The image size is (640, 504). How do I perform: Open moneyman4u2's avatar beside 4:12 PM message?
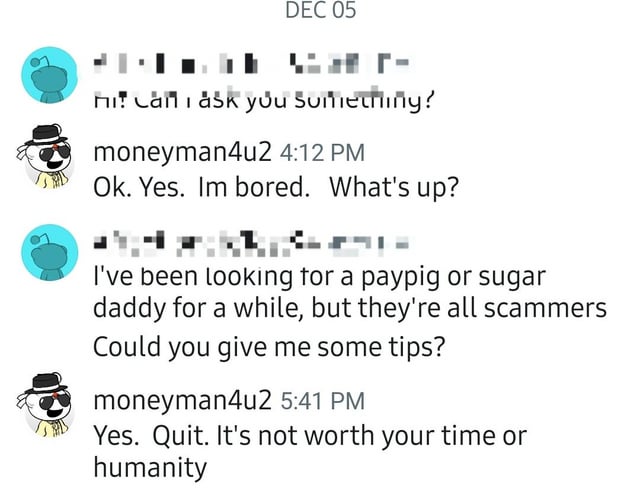(46, 157)
